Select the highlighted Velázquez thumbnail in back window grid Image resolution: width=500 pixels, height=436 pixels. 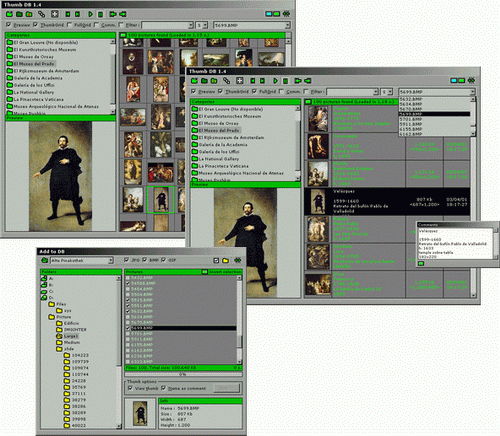[x=161, y=200]
